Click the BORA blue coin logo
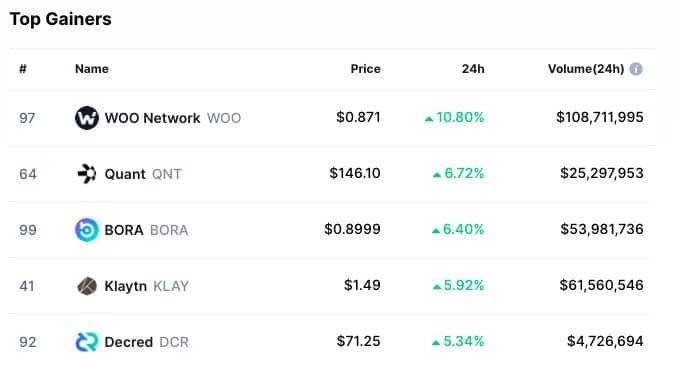The height and width of the screenshot is (367, 673). (x=87, y=230)
